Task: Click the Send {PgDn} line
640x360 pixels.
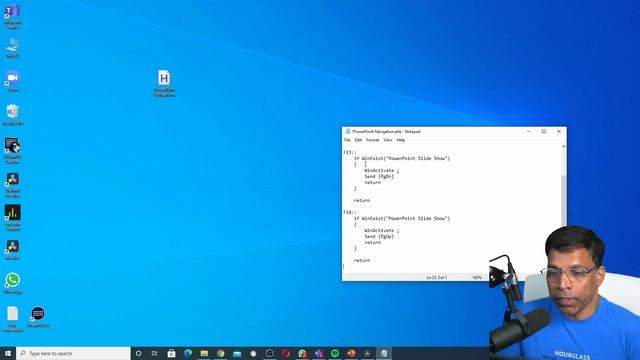Action: coord(379,176)
